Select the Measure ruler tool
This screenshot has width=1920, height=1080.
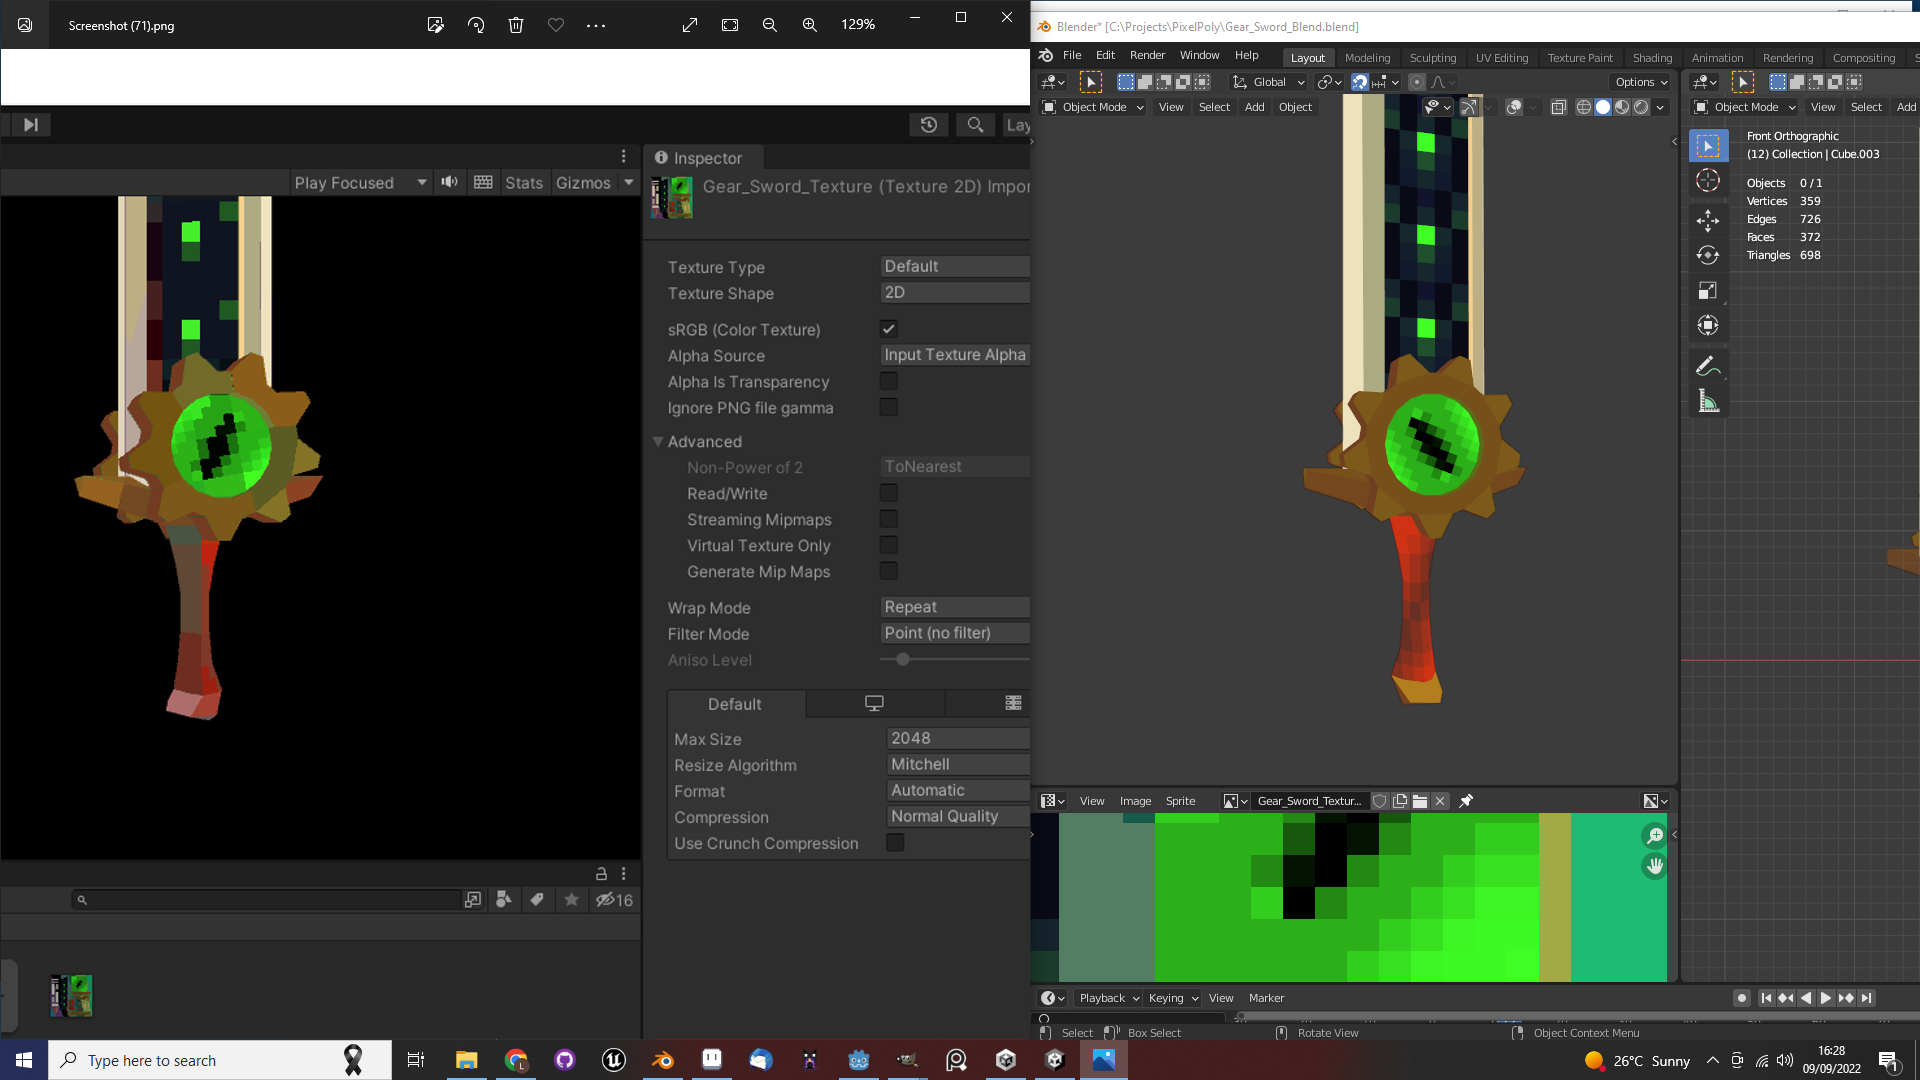1708,402
